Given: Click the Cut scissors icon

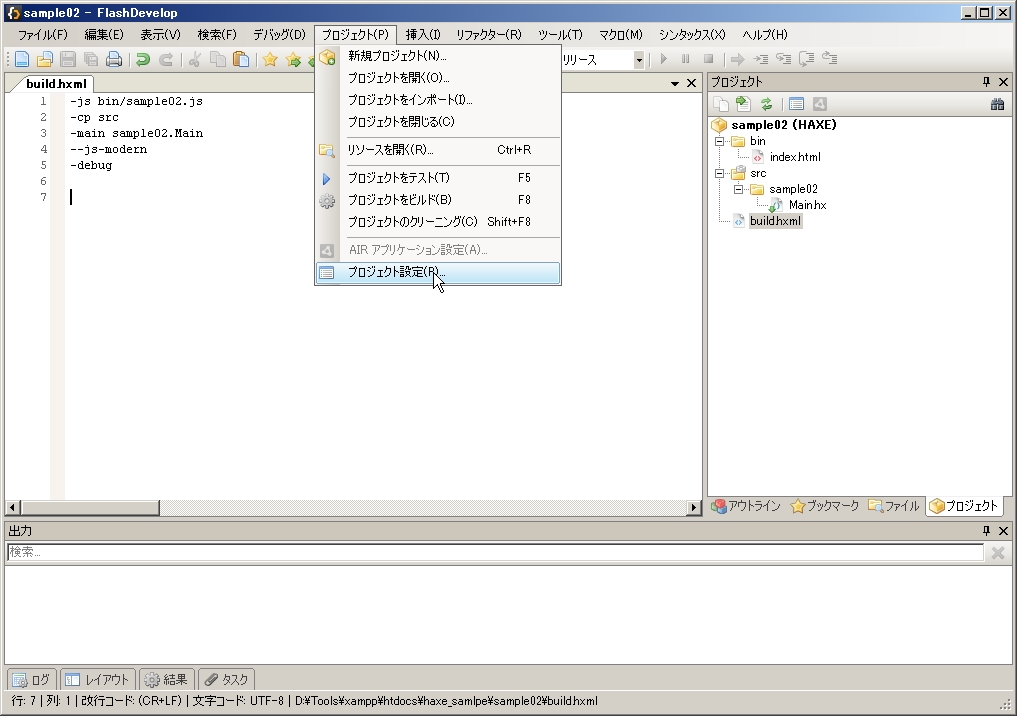Looking at the screenshot, I should (x=194, y=60).
